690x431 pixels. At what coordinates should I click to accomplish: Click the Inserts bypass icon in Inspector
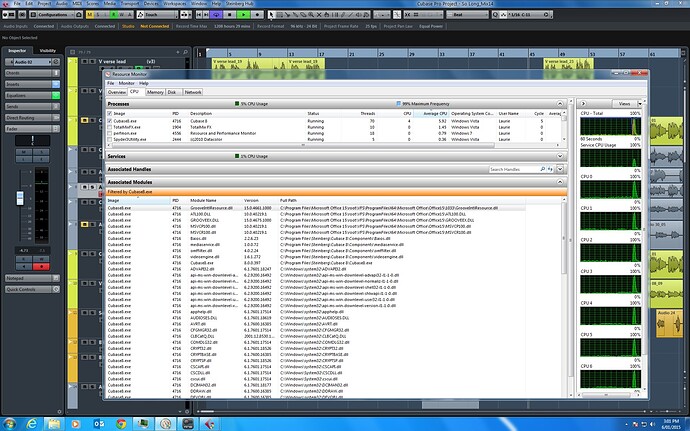click(56, 84)
